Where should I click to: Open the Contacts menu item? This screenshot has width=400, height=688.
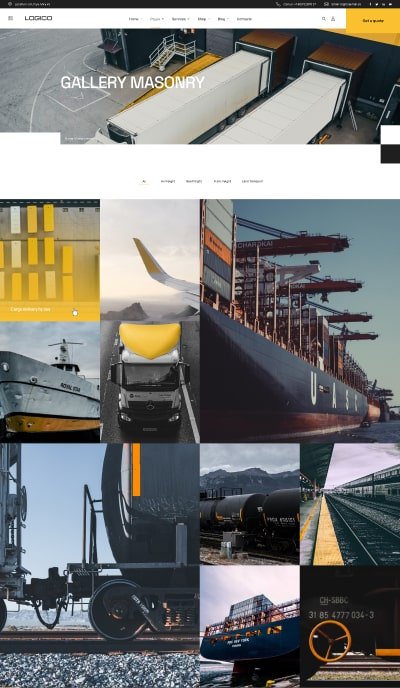coord(244,19)
